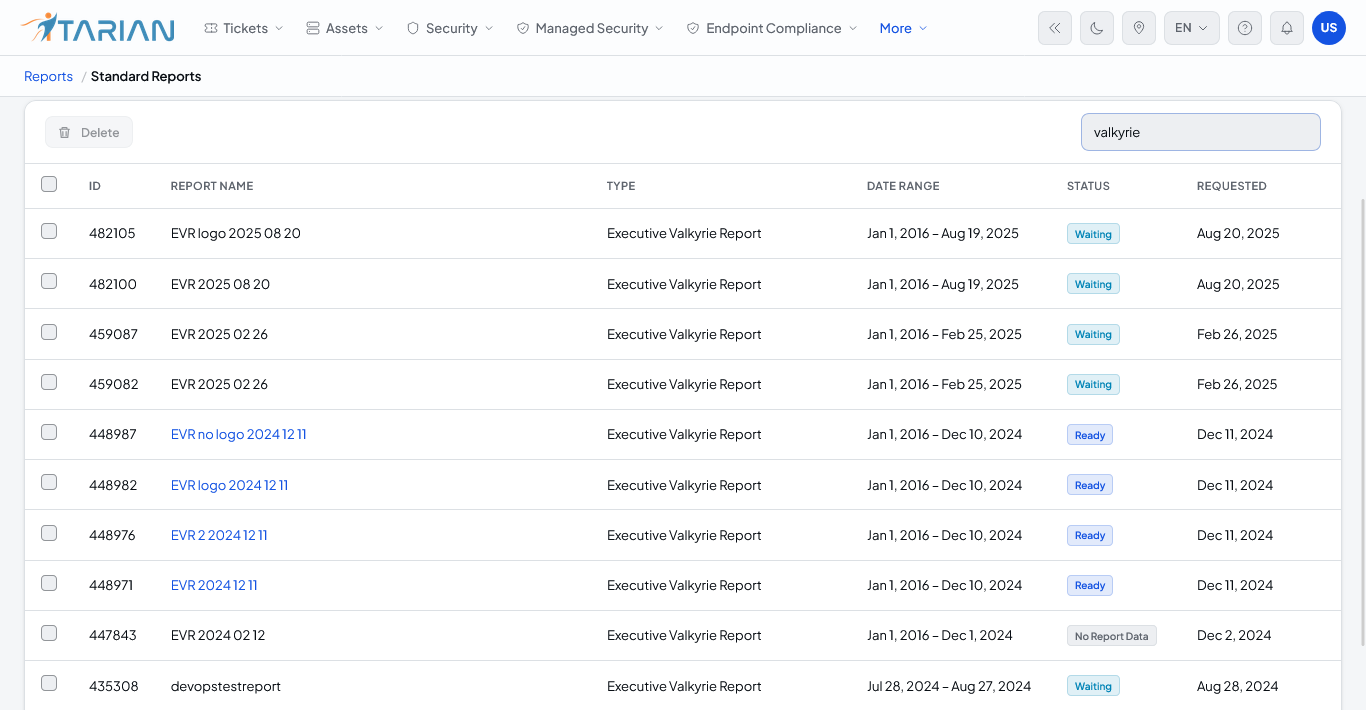The height and width of the screenshot is (710, 1366).
Task: Open report EVR 2 2024 12 11
Action: click(x=219, y=535)
